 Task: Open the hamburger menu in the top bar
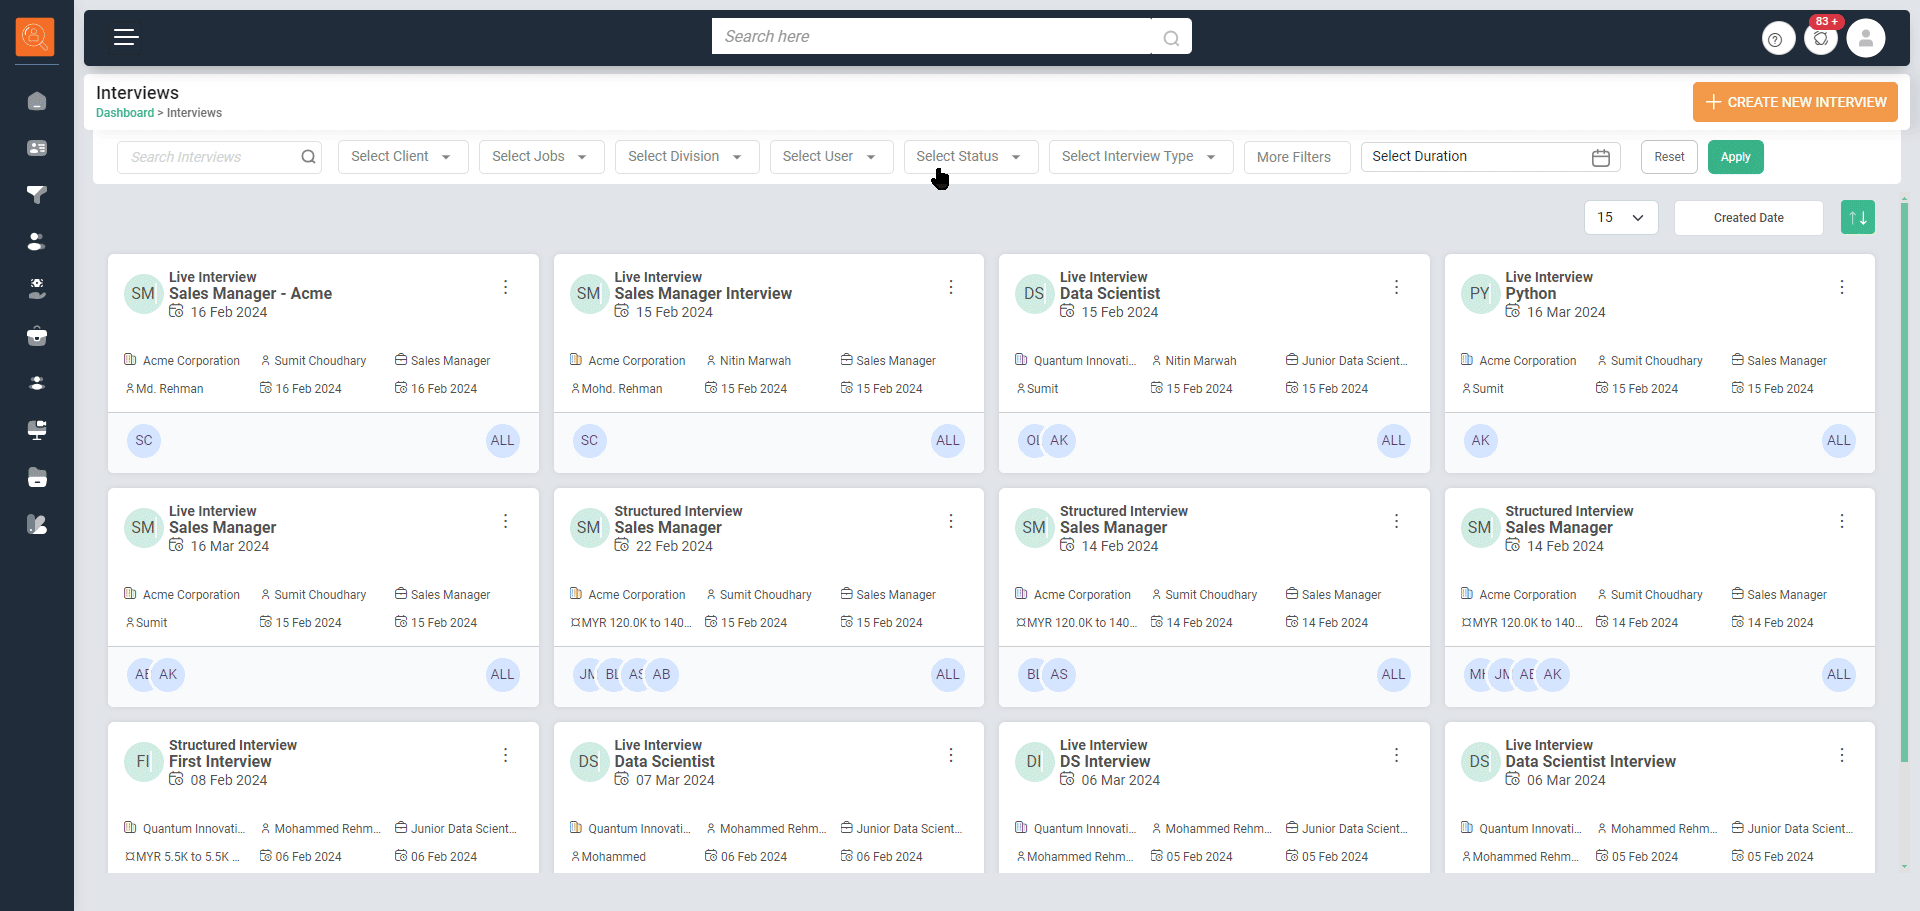pos(126,38)
